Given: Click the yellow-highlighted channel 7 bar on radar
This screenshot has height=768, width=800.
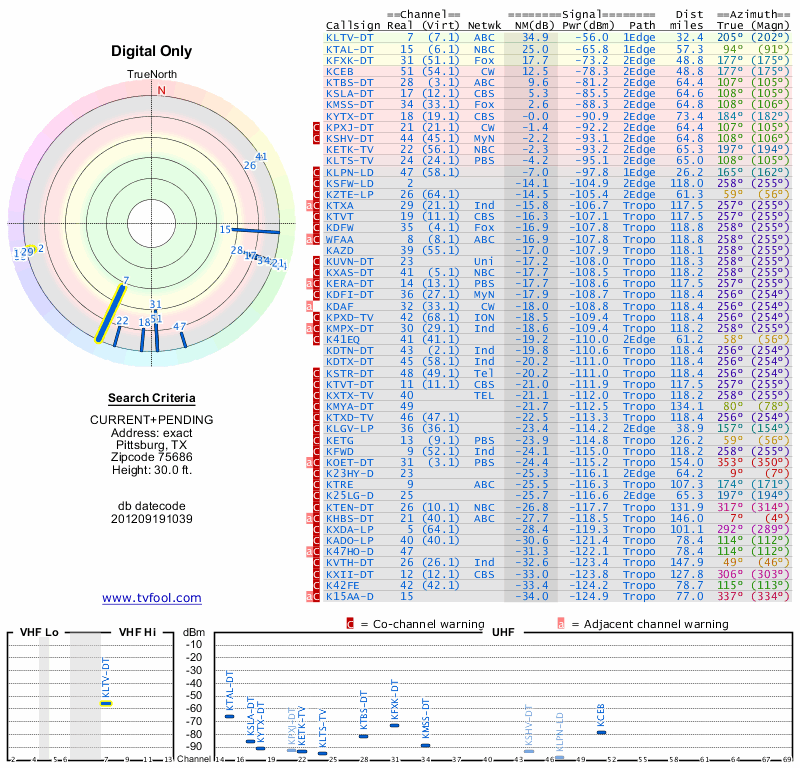Looking at the screenshot, I should point(109,313).
